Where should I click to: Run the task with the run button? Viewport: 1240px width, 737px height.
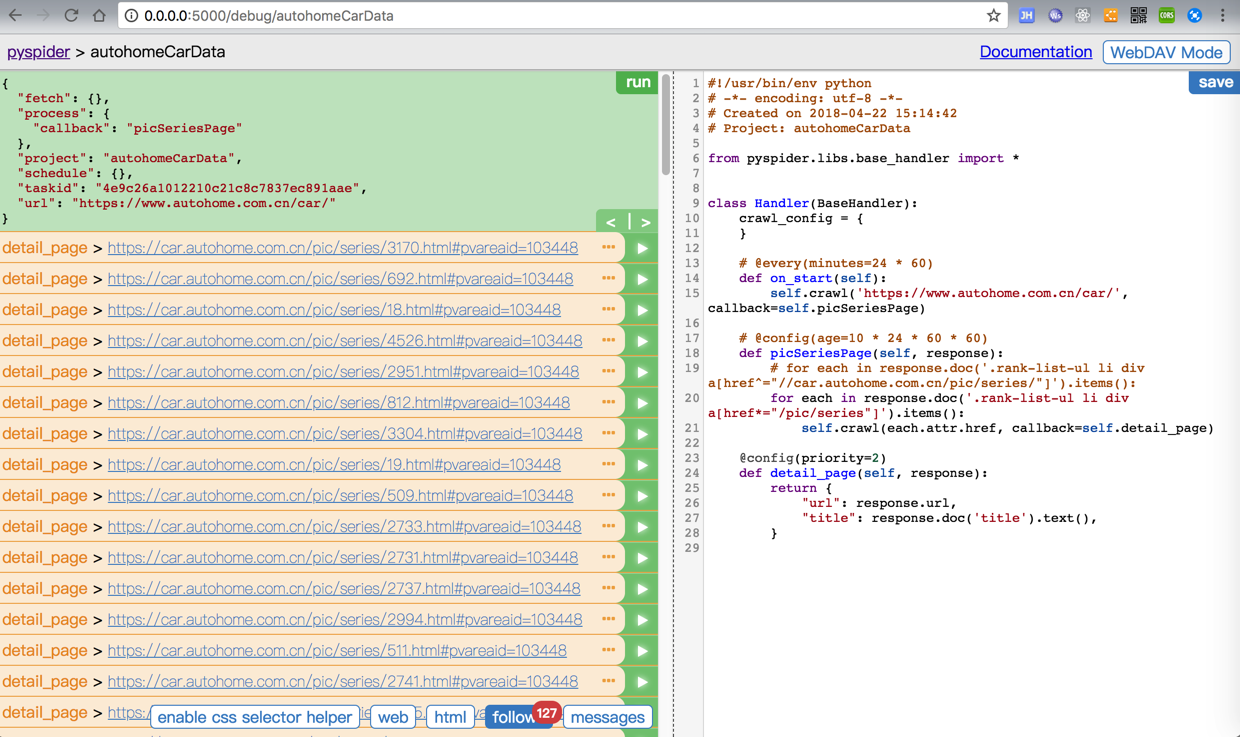(x=638, y=82)
